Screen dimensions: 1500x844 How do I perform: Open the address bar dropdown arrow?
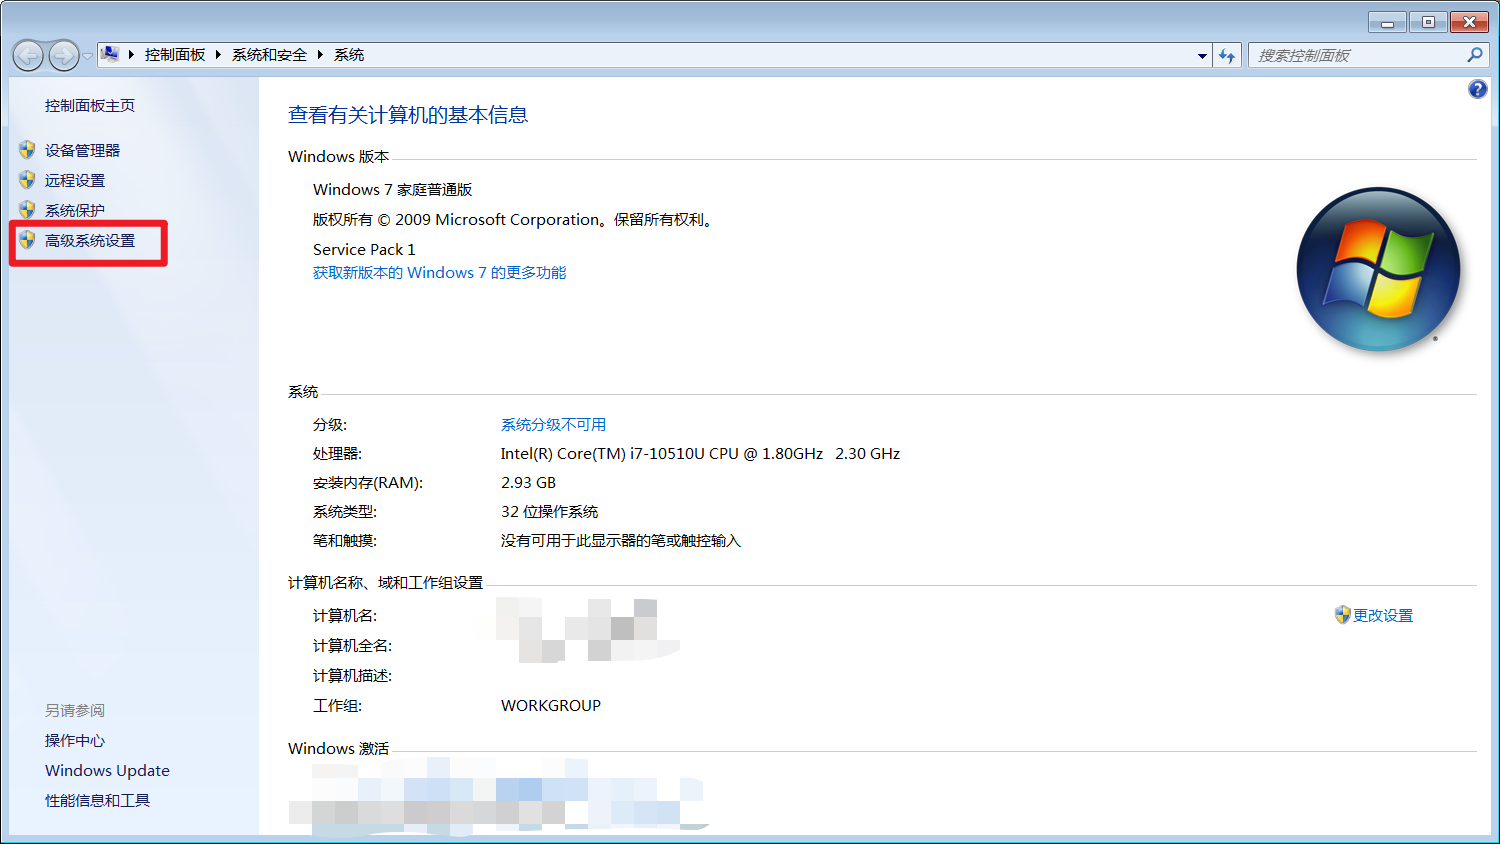1201,55
